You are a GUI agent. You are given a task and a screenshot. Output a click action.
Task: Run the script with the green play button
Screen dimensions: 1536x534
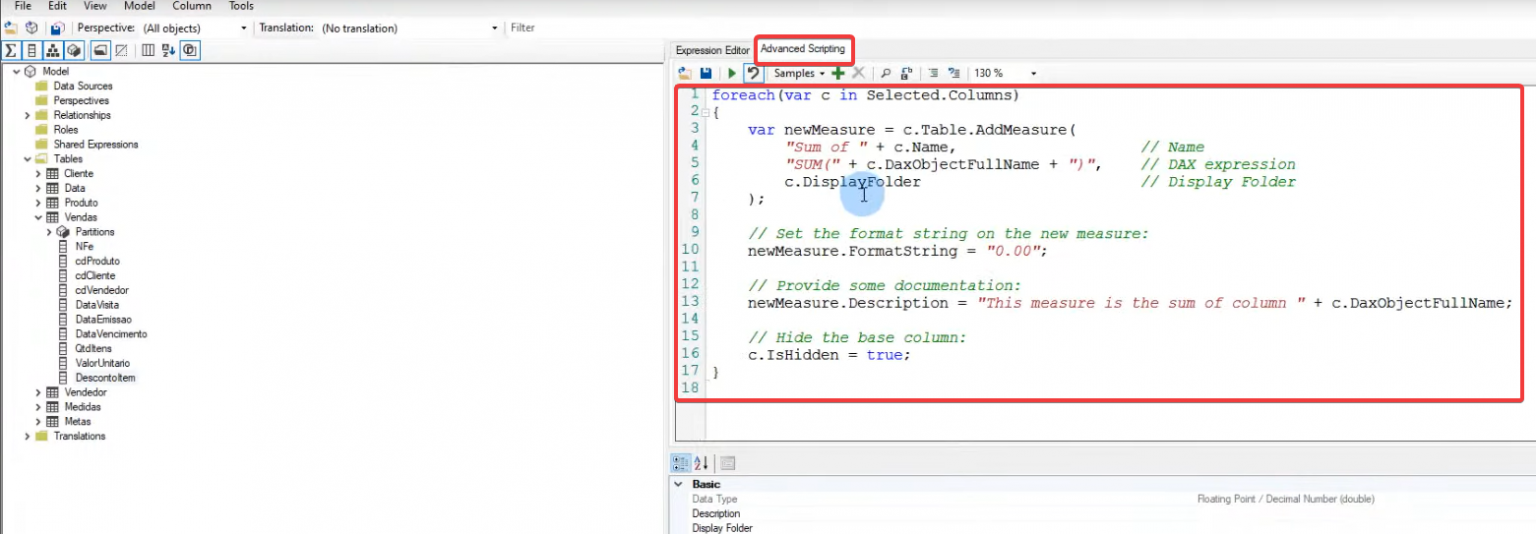click(x=732, y=73)
